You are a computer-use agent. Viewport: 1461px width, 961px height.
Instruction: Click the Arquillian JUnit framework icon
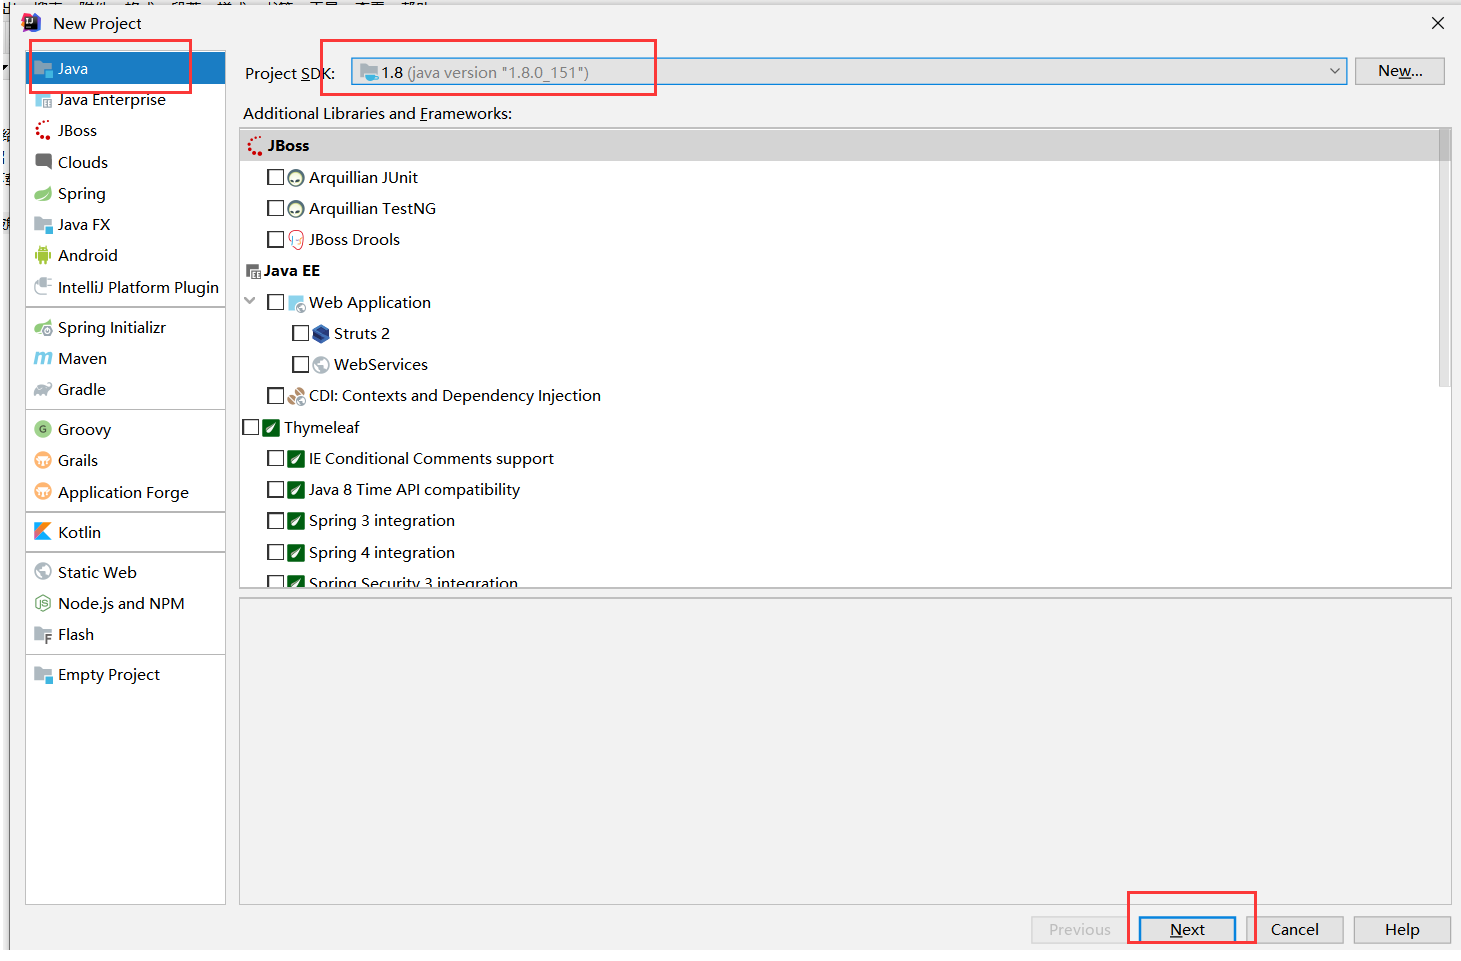click(296, 178)
